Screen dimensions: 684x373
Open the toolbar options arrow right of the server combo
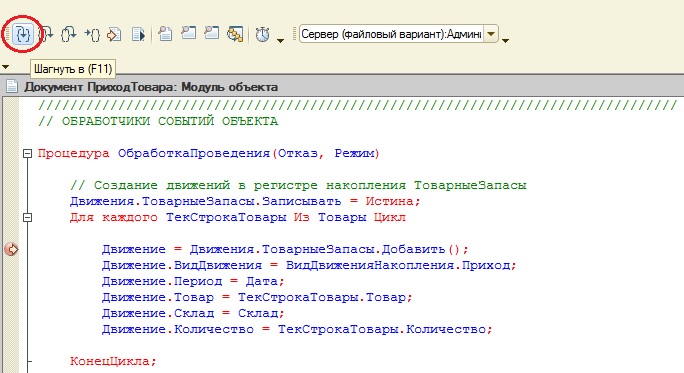click(x=505, y=41)
